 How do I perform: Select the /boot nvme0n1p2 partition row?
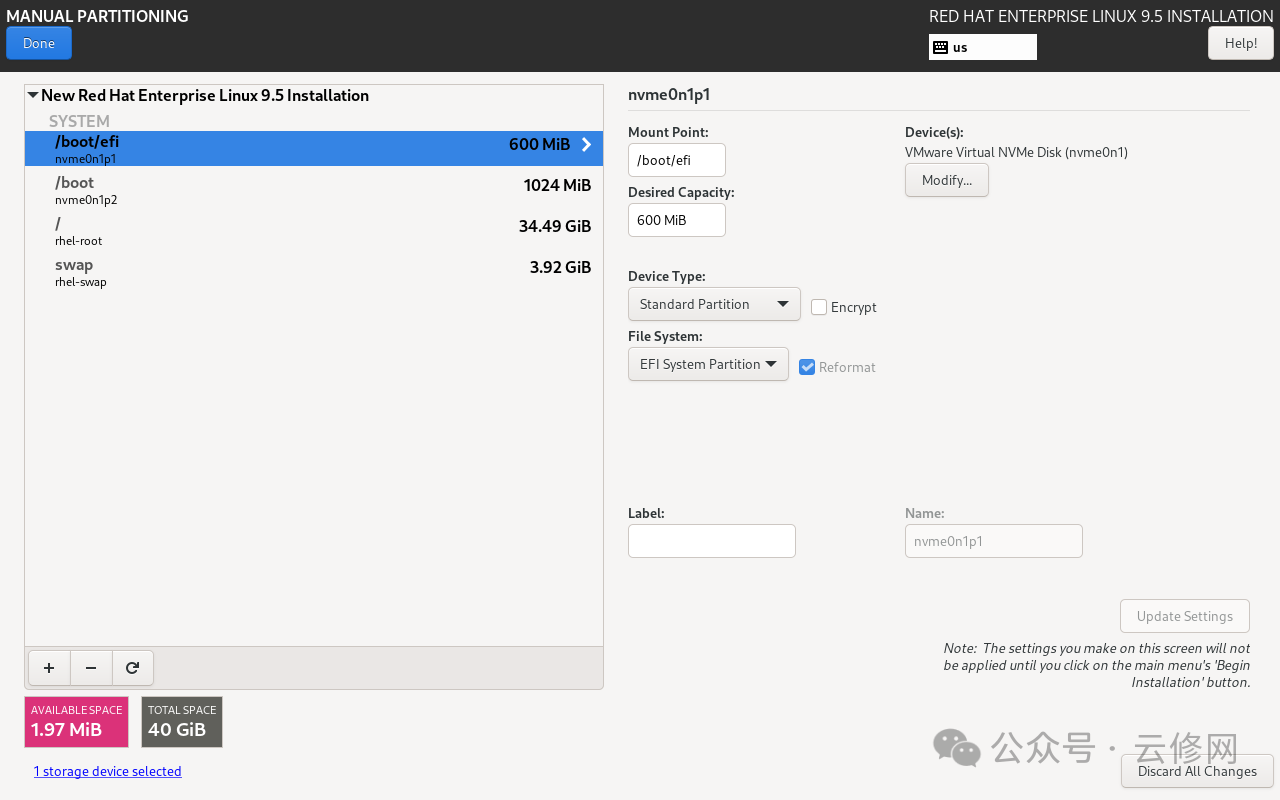pos(314,189)
